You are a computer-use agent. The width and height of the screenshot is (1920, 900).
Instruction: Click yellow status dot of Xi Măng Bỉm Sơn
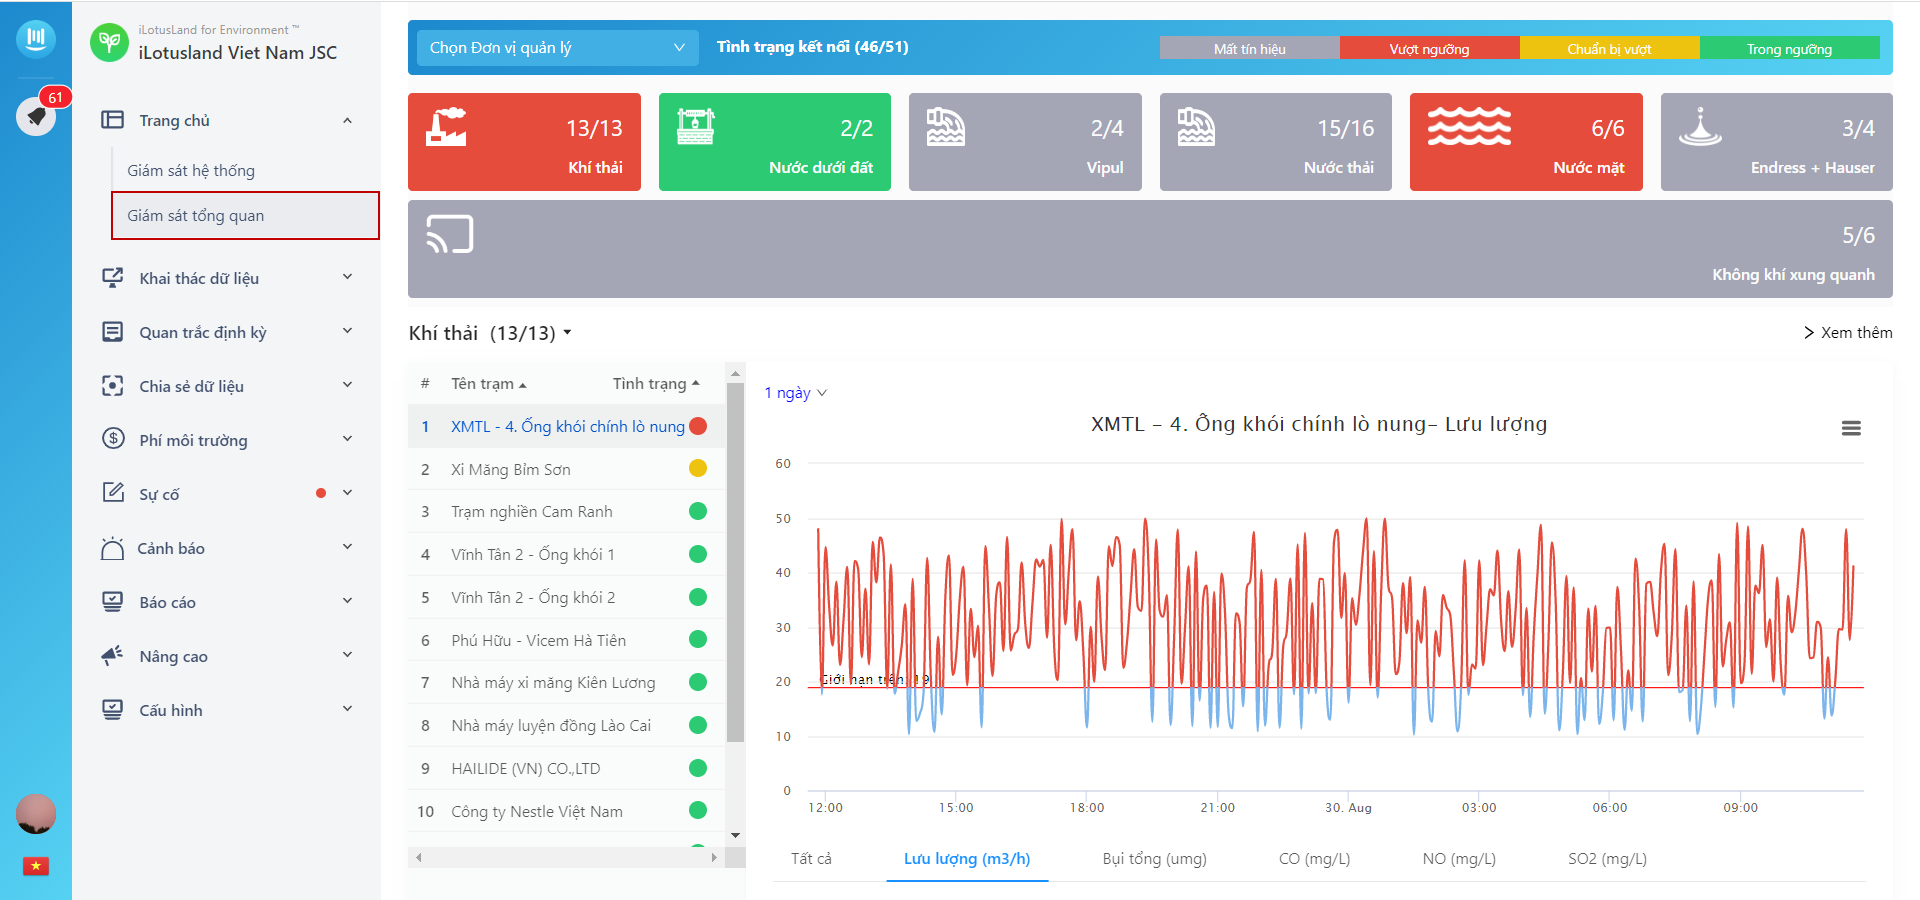698,468
